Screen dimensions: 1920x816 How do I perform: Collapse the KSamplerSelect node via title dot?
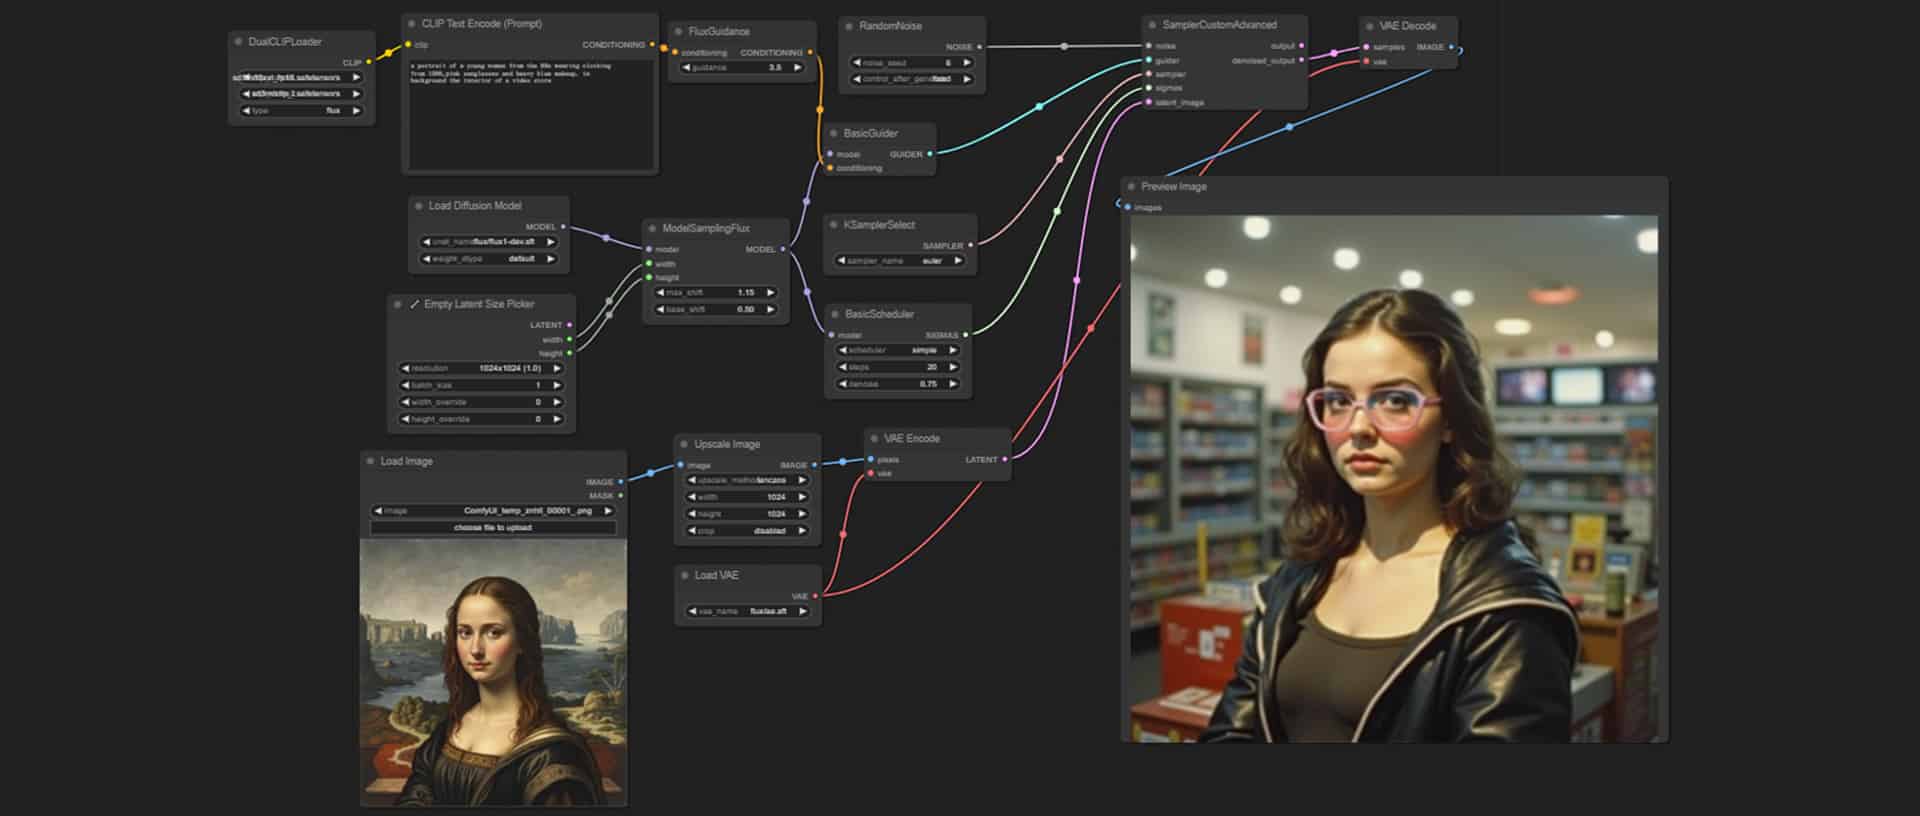[833, 225]
